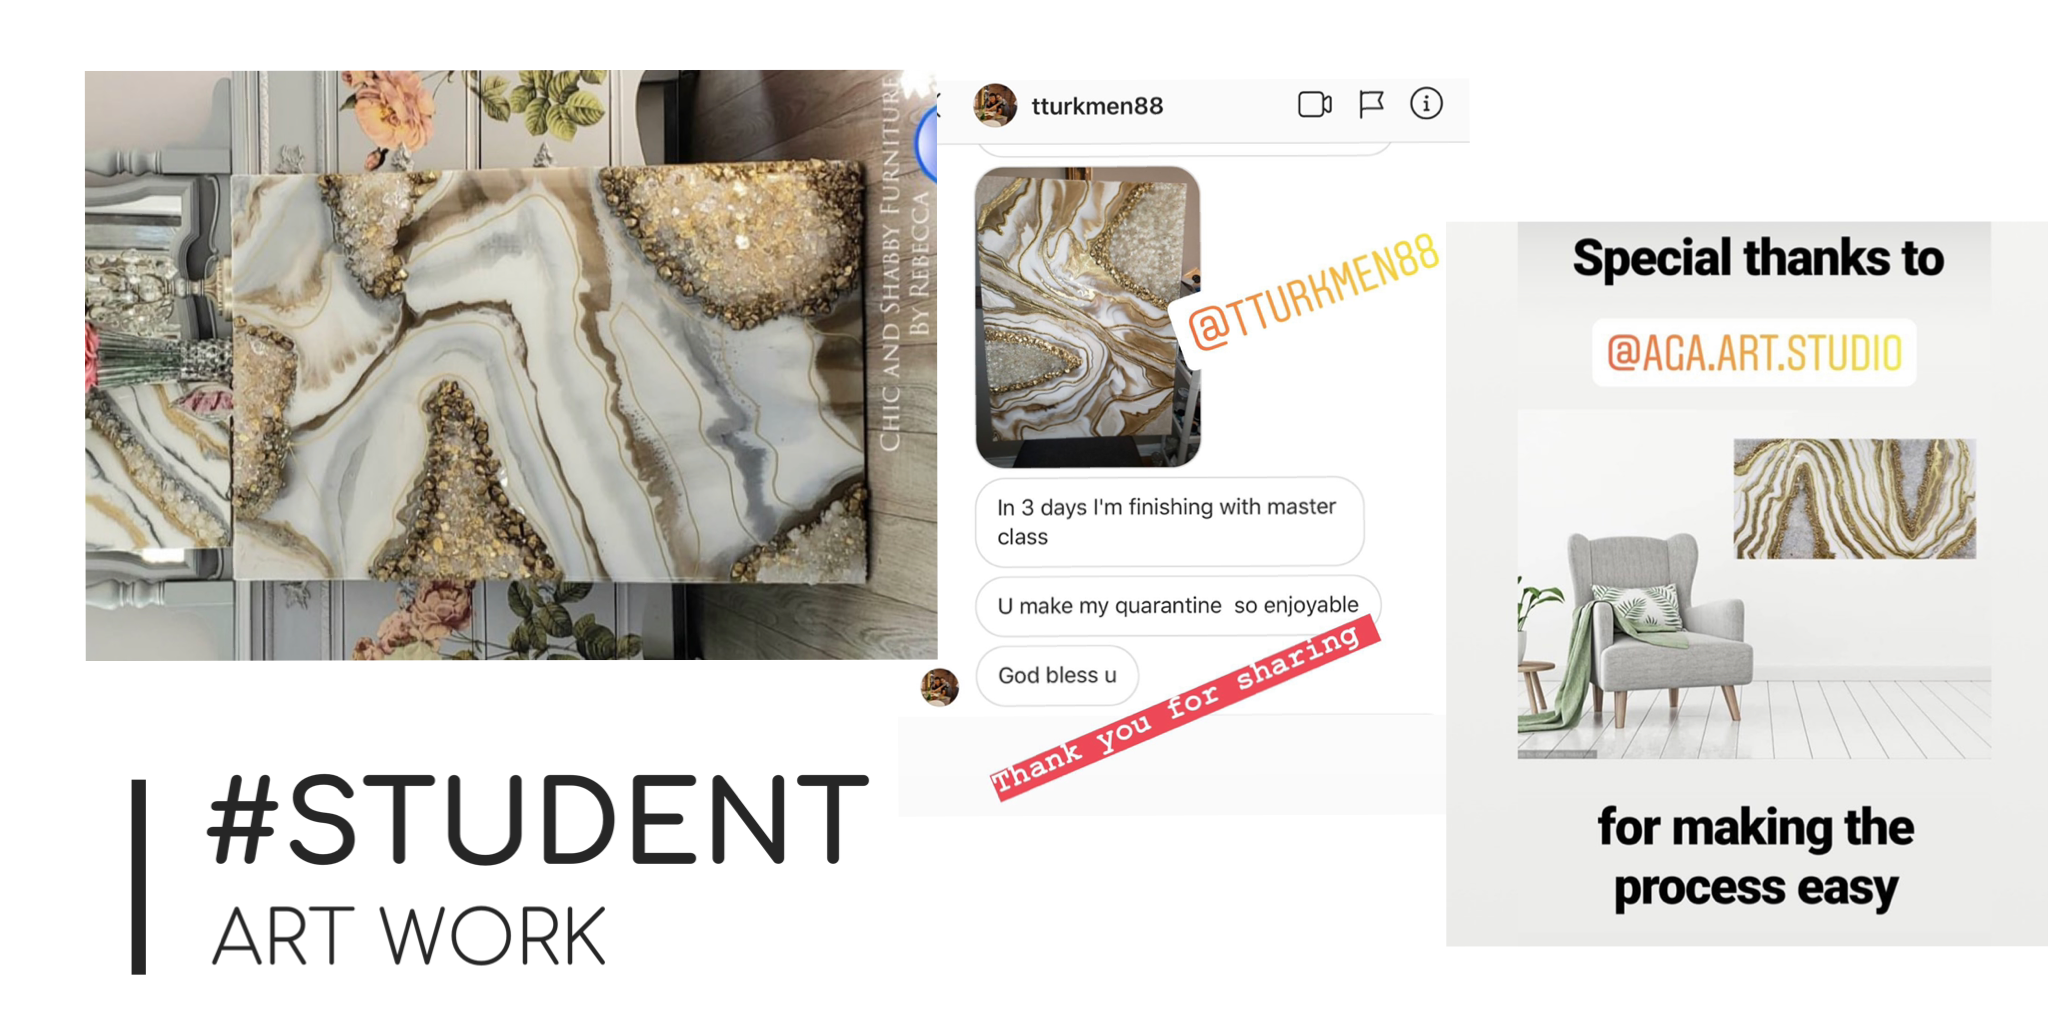Image resolution: width=2048 pixels, height=1024 pixels.
Task: Tap the @ACA.ART.STUDIO mention sticker
Action: 1754,353
